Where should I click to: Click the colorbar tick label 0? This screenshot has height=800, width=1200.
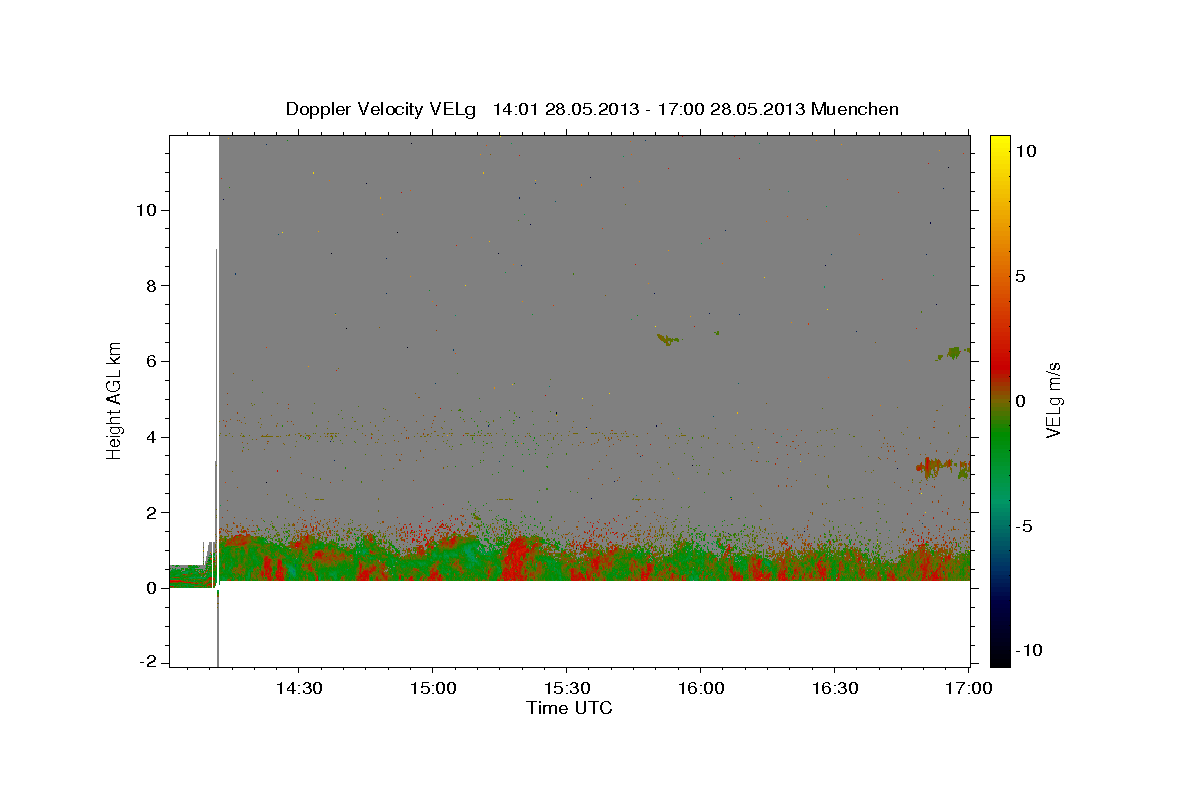(1021, 401)
